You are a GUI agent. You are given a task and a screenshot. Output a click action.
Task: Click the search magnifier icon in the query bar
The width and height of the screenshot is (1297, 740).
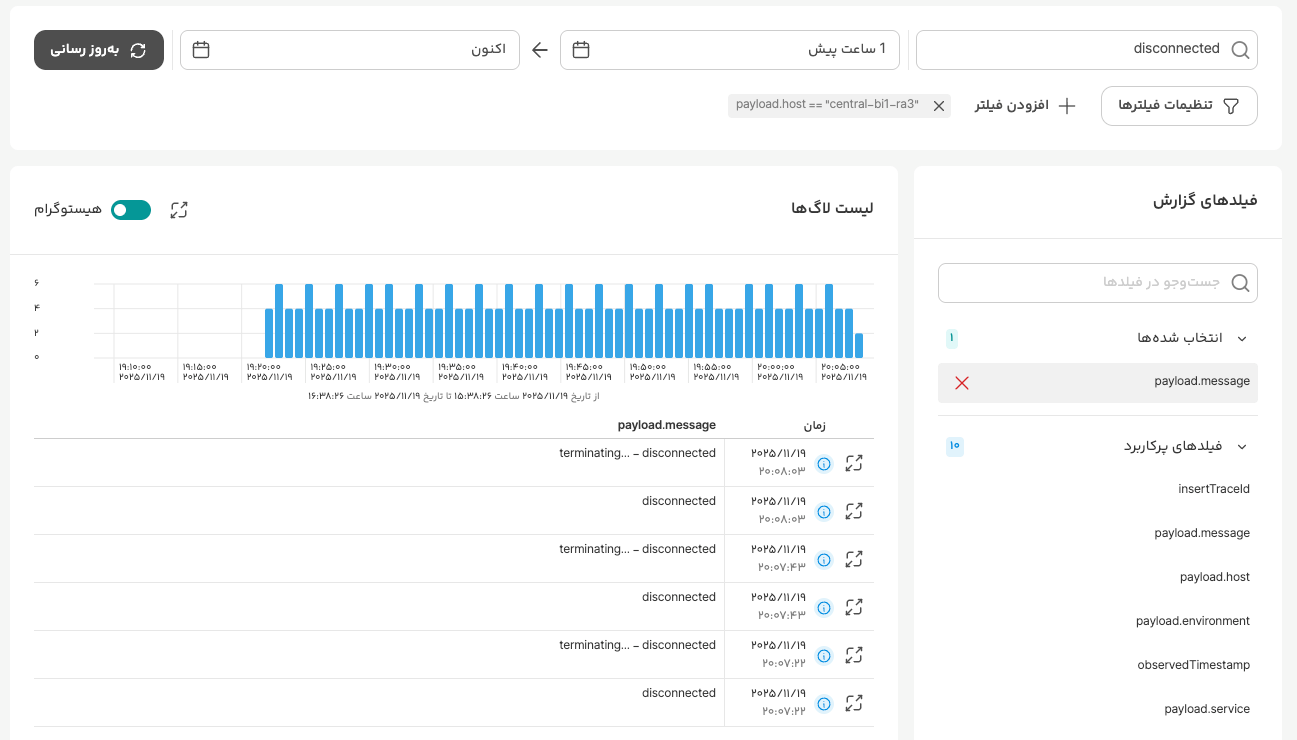pos(1240,50)
